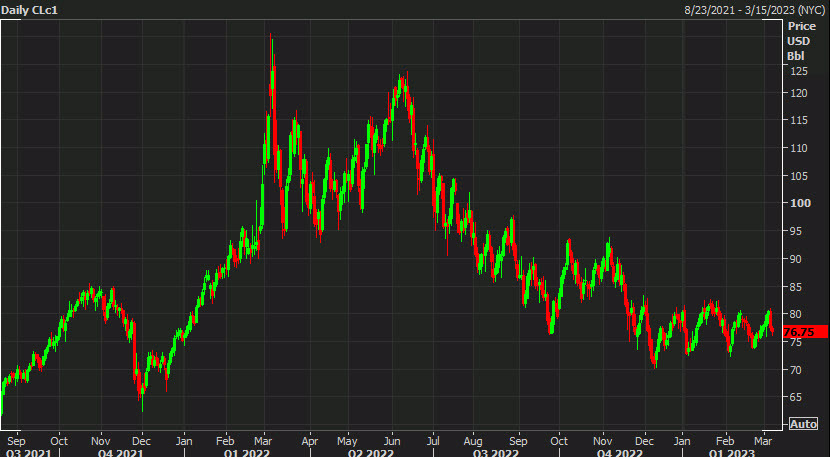
Task: Click the Sep label in Q3 2021
Action: click(17, 441)
